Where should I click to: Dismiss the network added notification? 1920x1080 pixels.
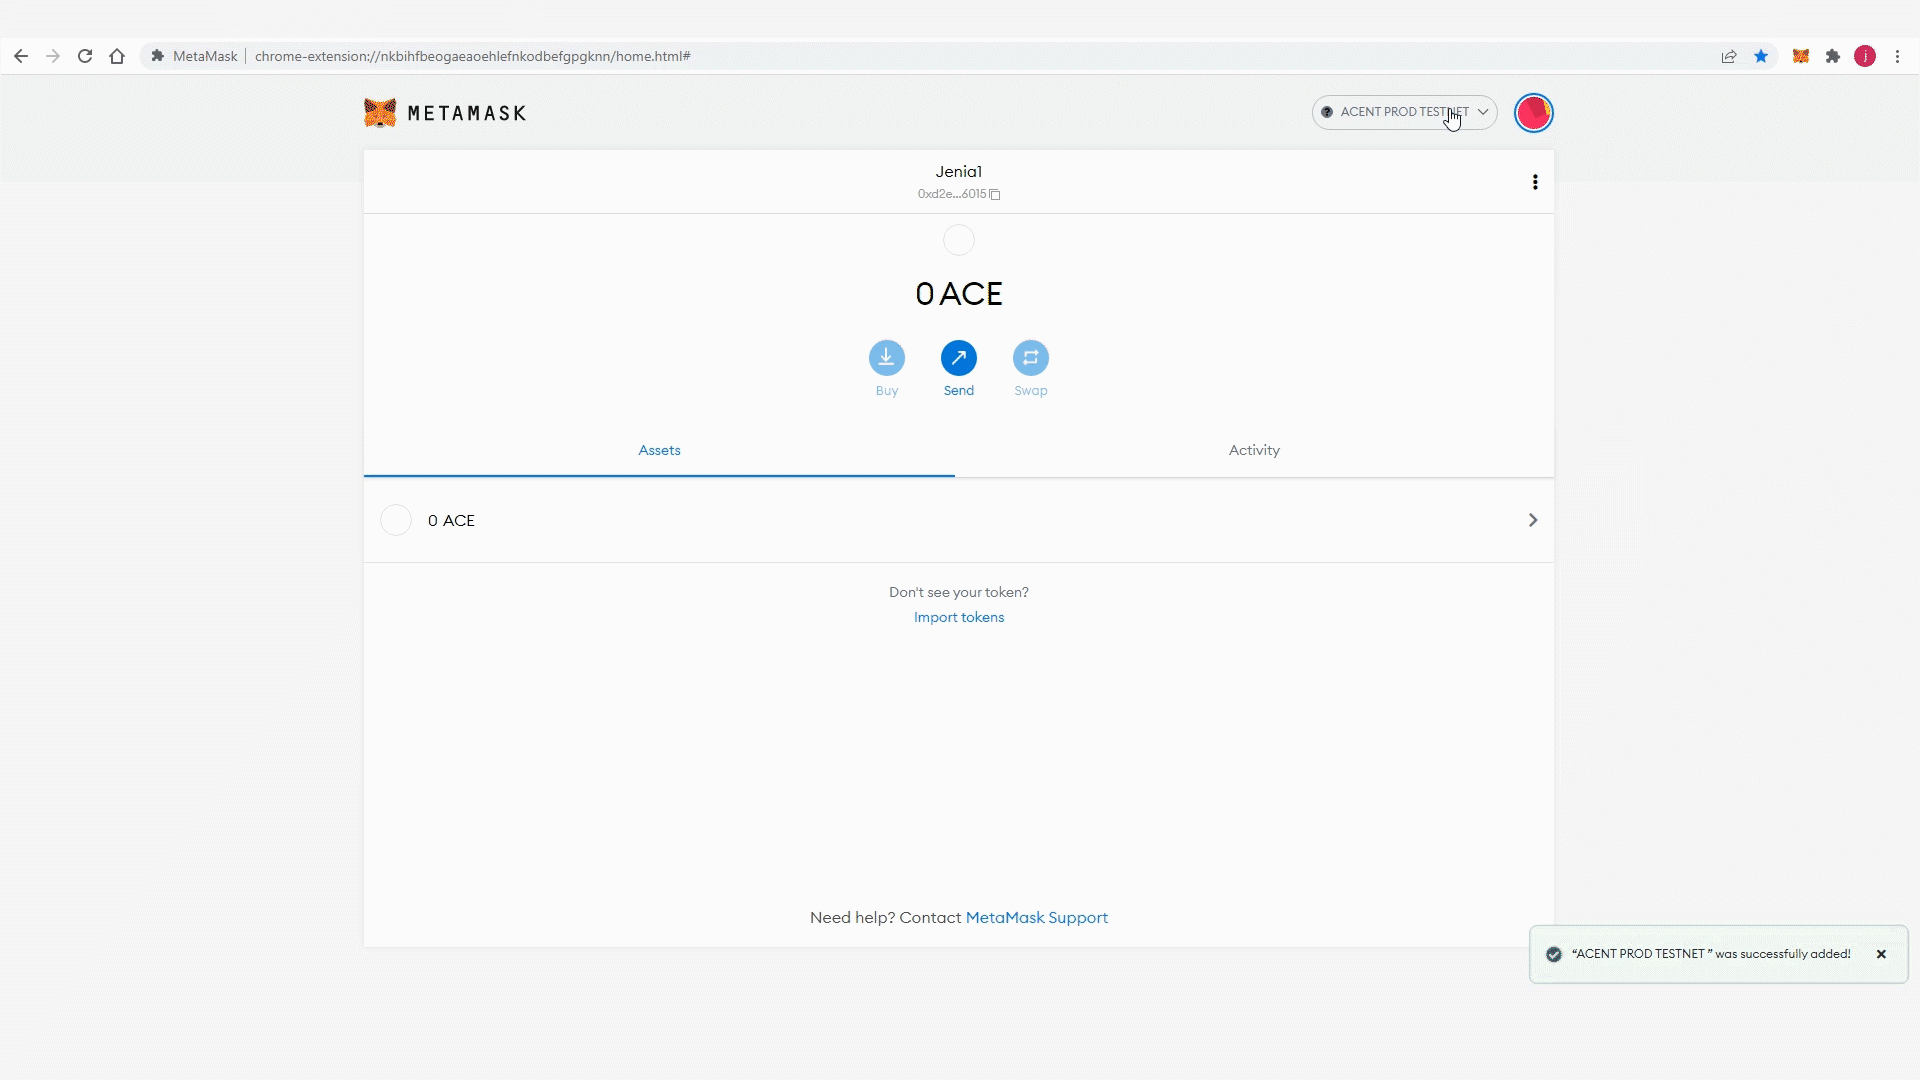pyautogui.click(x=1881, y=954)
